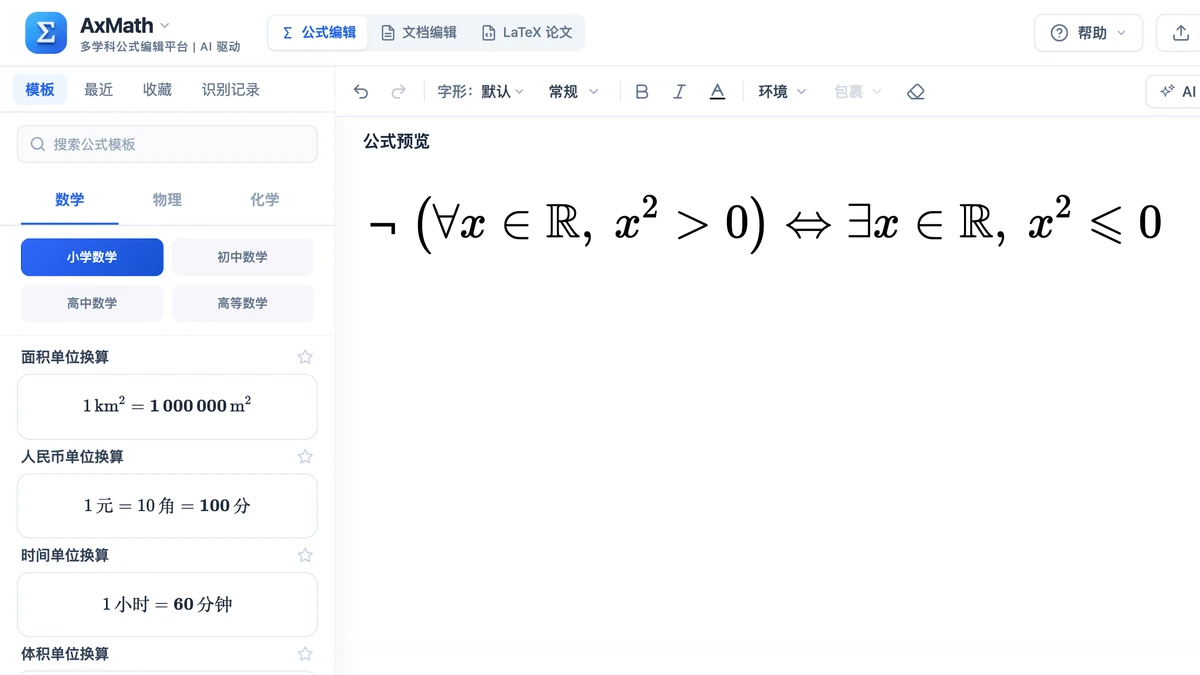Insert the 1 km² area conversion formula
Screen dimensions: 1200x675
(x=167, y=406)
